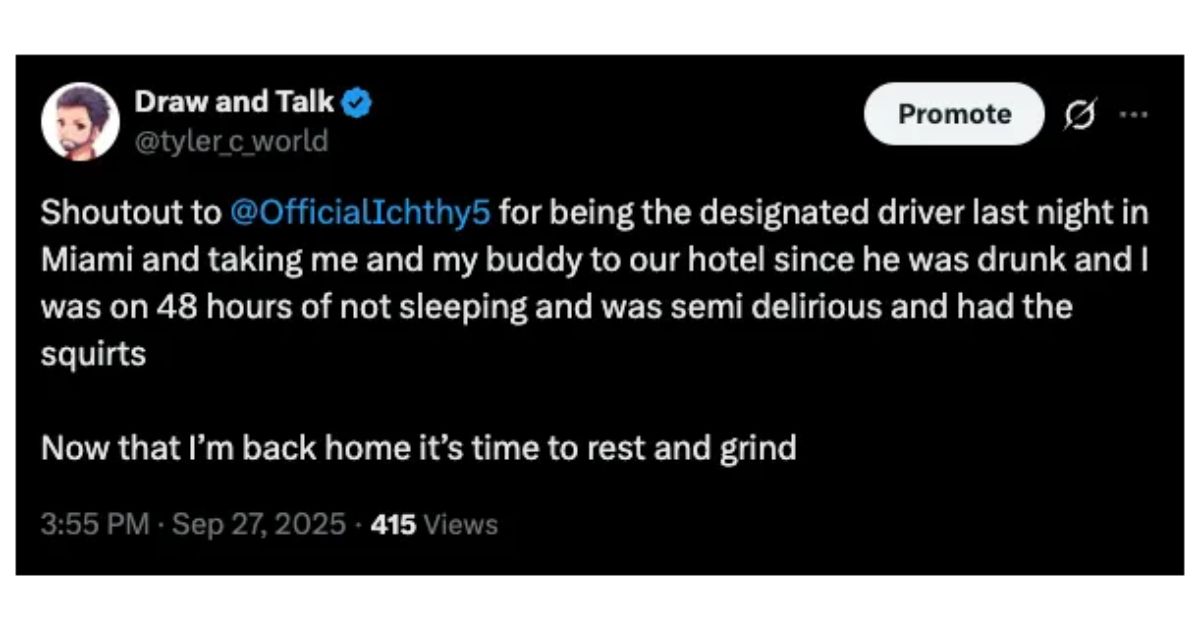Click the word Views after 415
Viewport: 1200px width, 630px height.
(461, 523)
